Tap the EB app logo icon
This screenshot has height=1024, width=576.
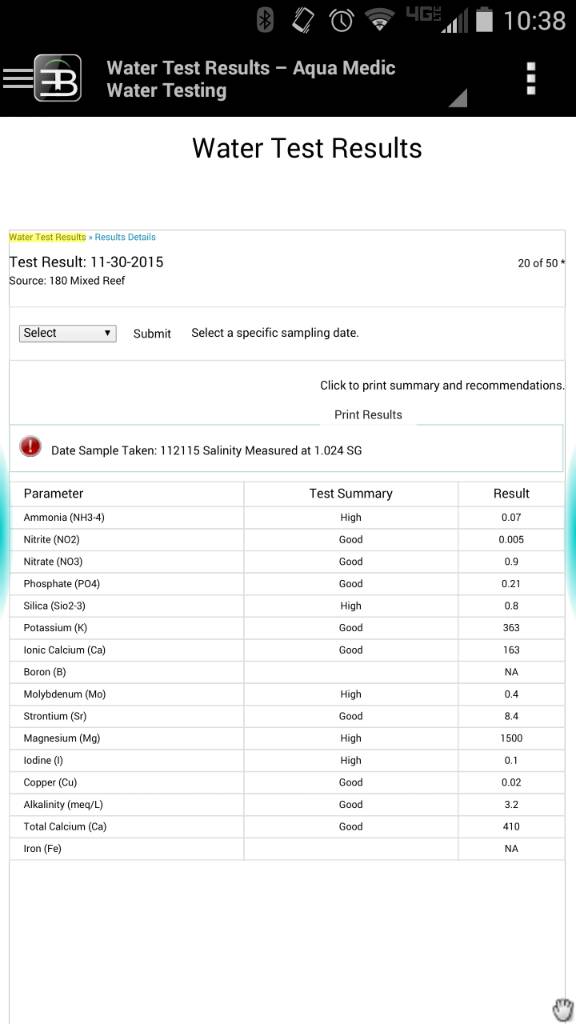[58, 78]
